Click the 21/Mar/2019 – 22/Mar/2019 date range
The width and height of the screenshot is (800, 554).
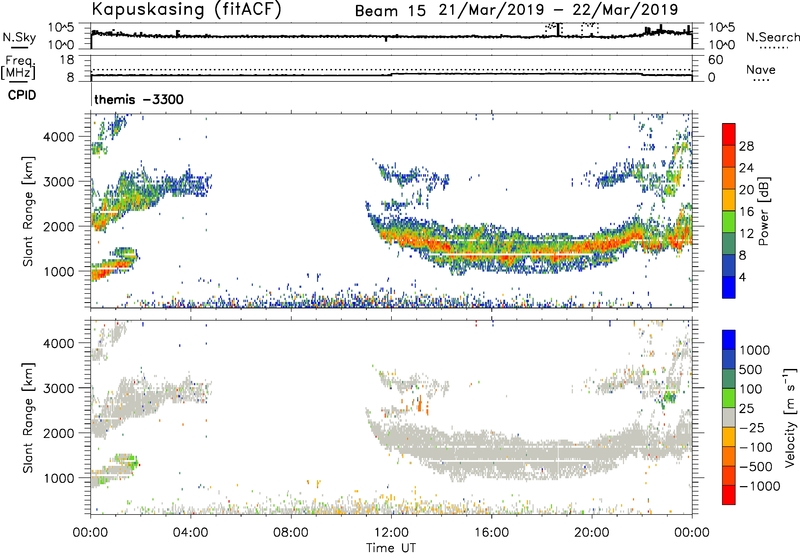[558, 10]
